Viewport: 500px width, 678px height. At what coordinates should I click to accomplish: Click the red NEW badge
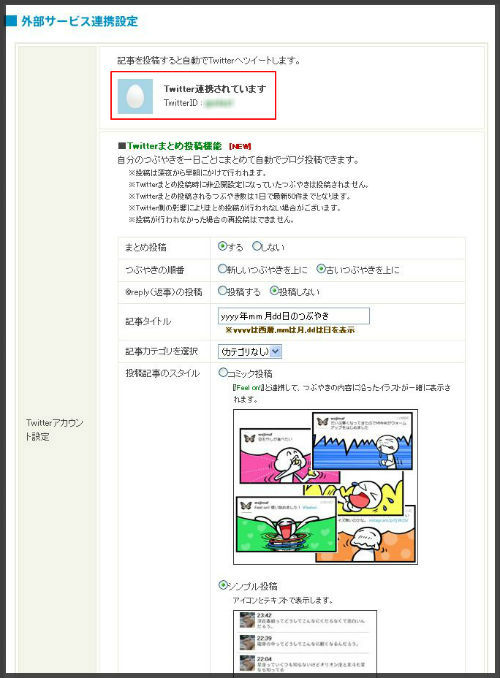click(240, 146)
